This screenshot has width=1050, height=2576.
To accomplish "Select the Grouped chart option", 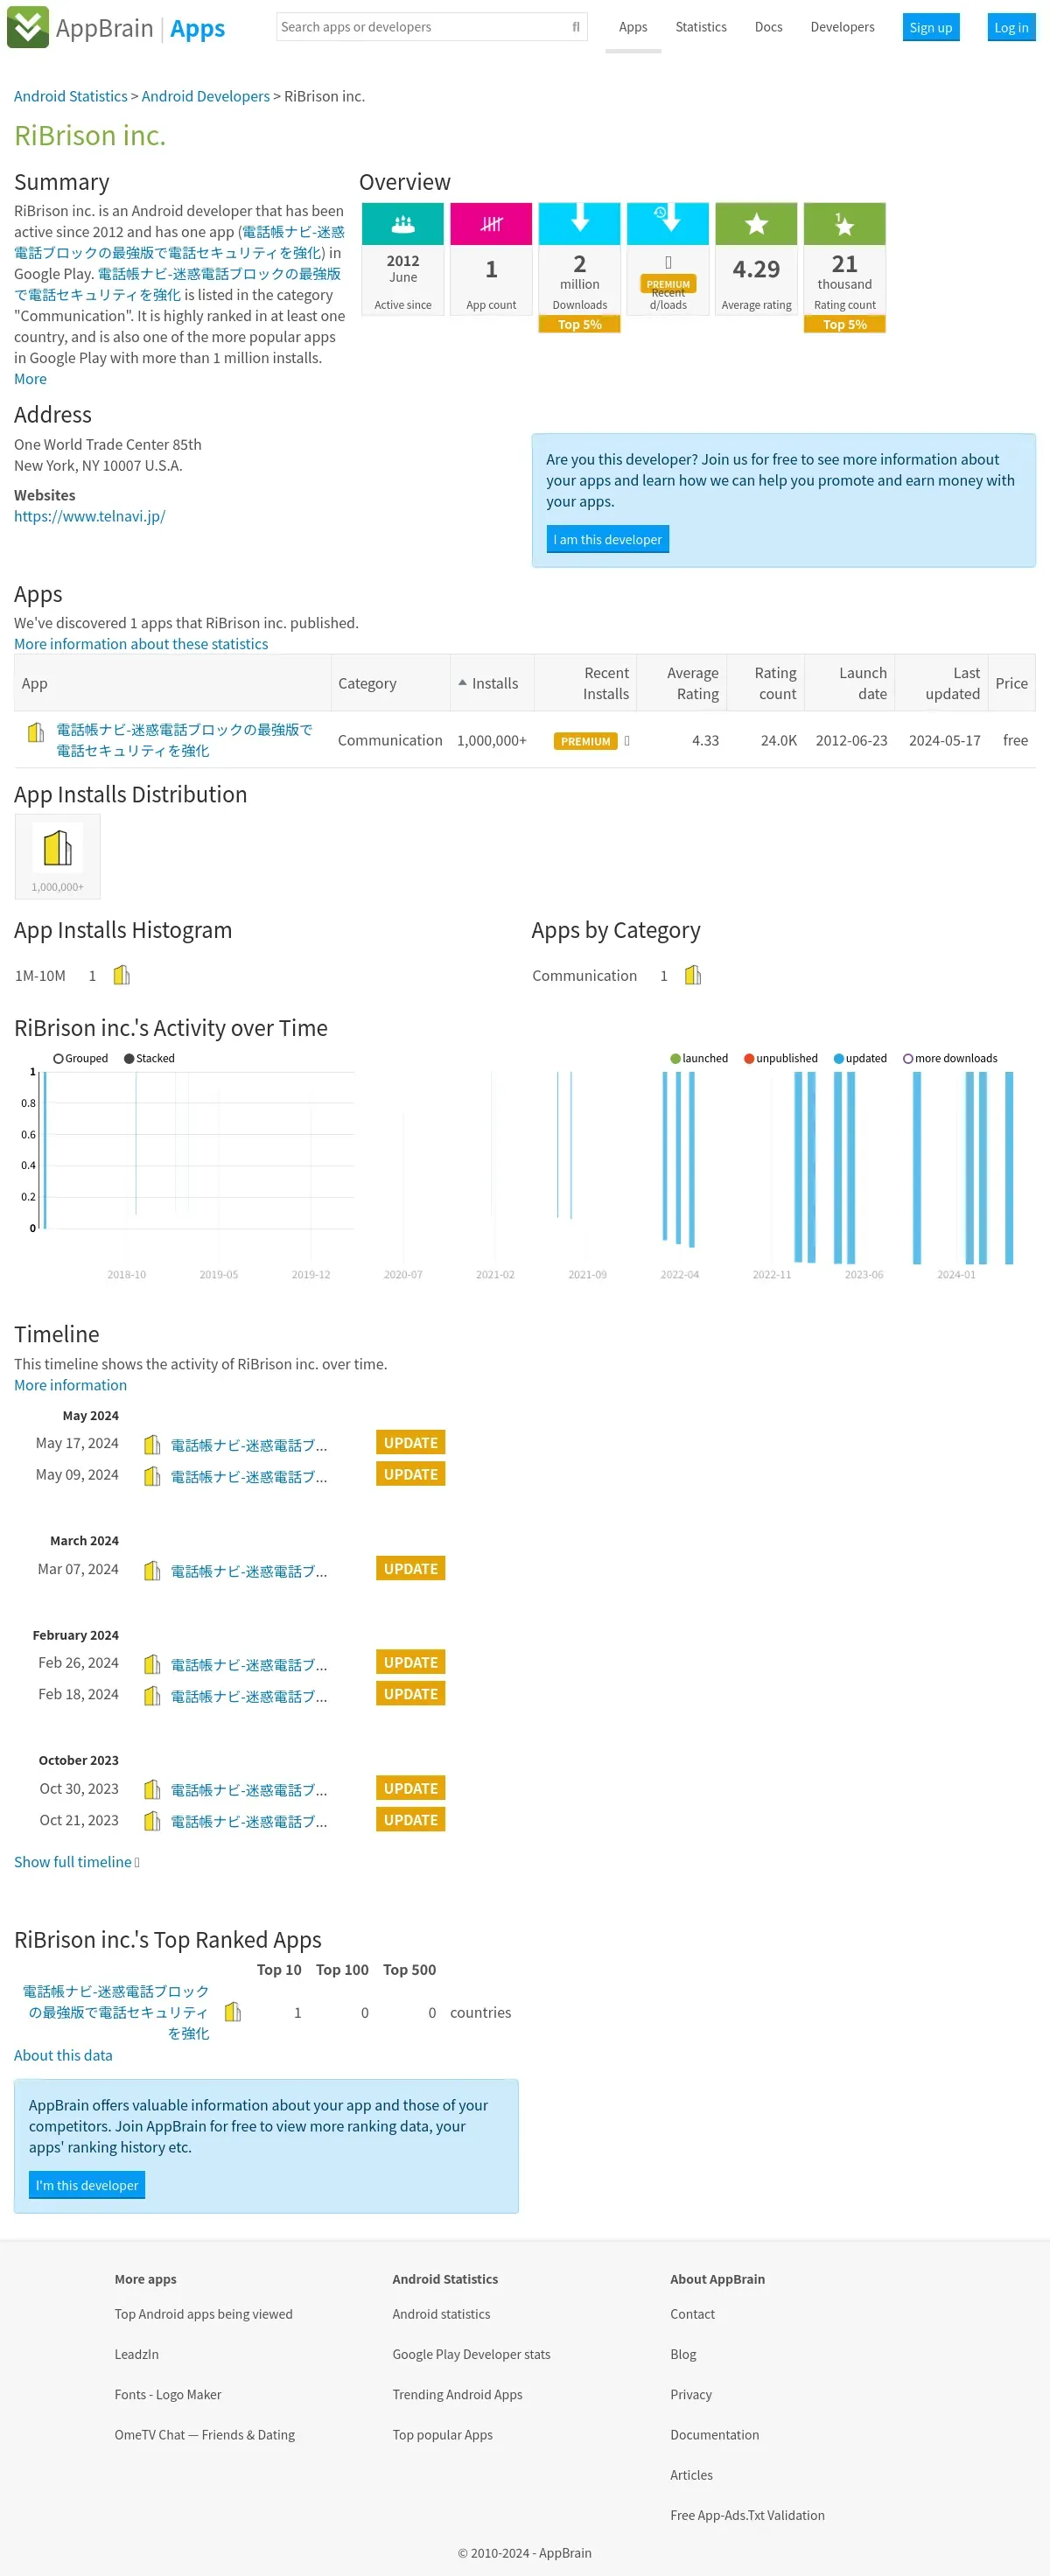I will [x=80, y=1058].
